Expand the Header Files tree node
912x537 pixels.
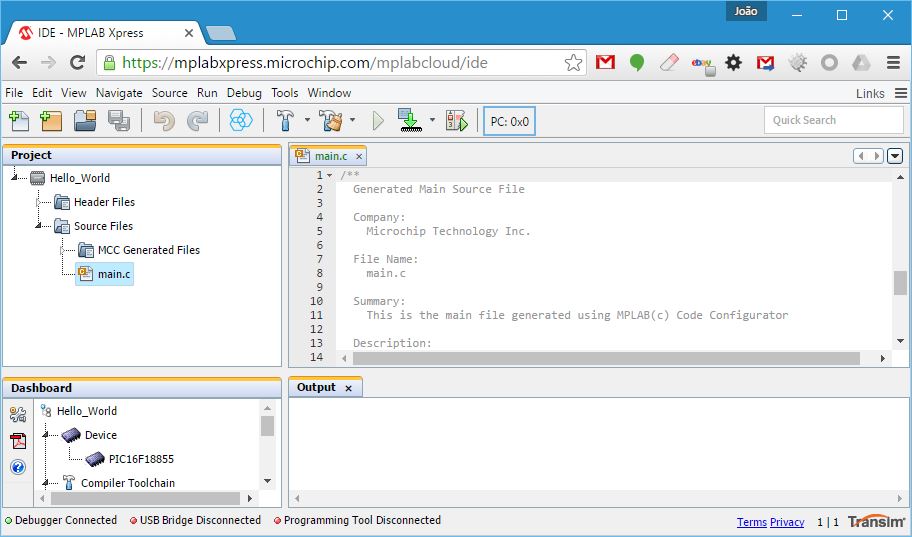(38, 202)
